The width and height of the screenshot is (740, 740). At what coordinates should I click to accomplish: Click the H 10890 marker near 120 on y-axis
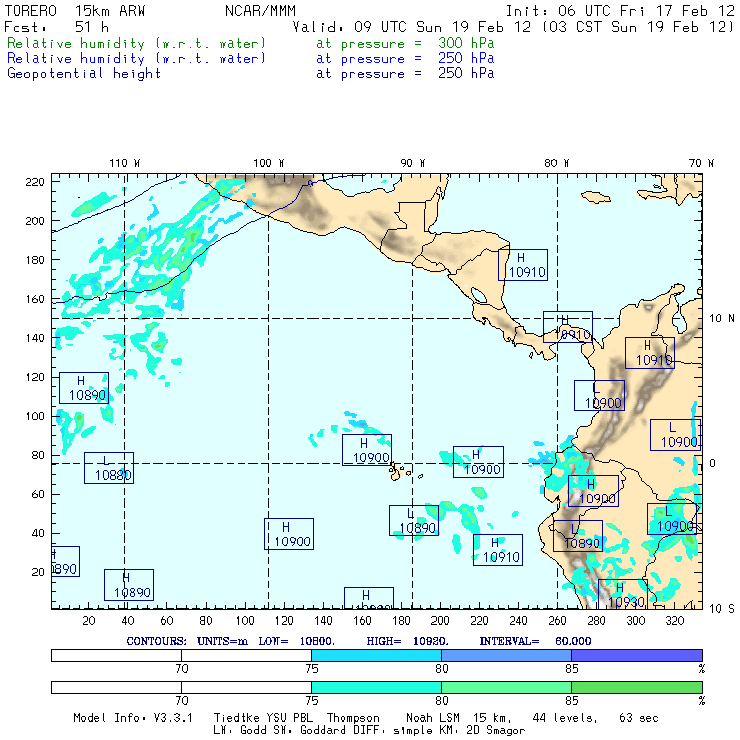[84, 388]
